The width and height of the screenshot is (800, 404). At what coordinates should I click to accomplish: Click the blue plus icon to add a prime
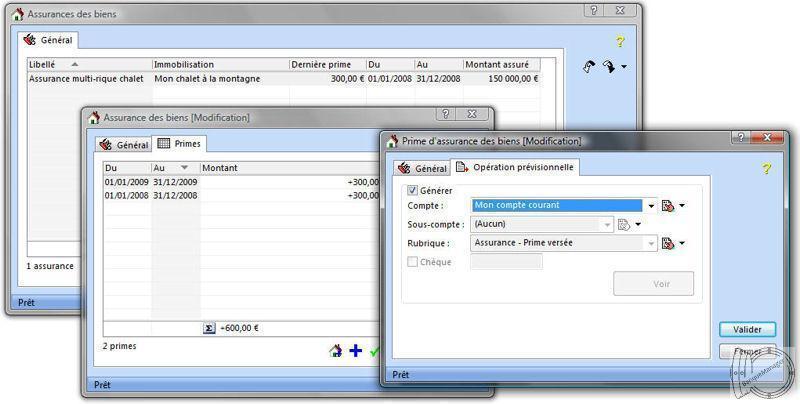355,351
